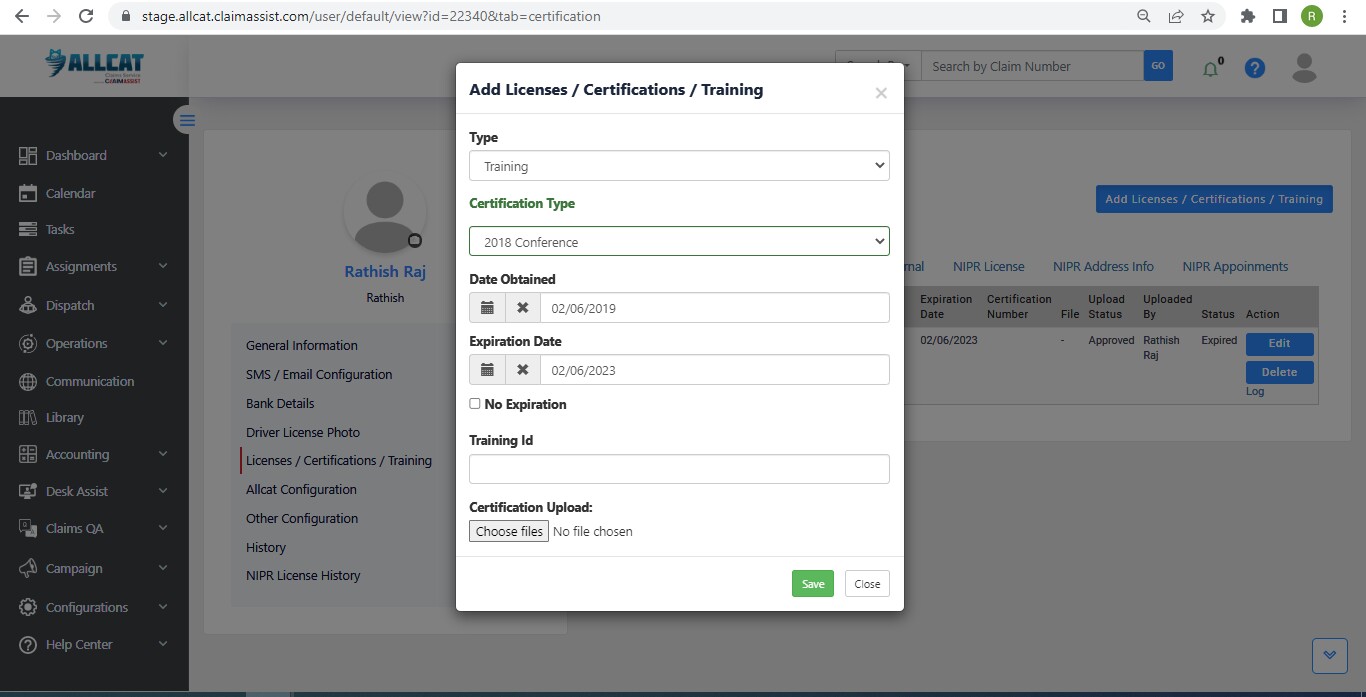Open the notifications bell icon
The width and height of the screenshot is (1366, 697).
click(x=1211, y=69)
